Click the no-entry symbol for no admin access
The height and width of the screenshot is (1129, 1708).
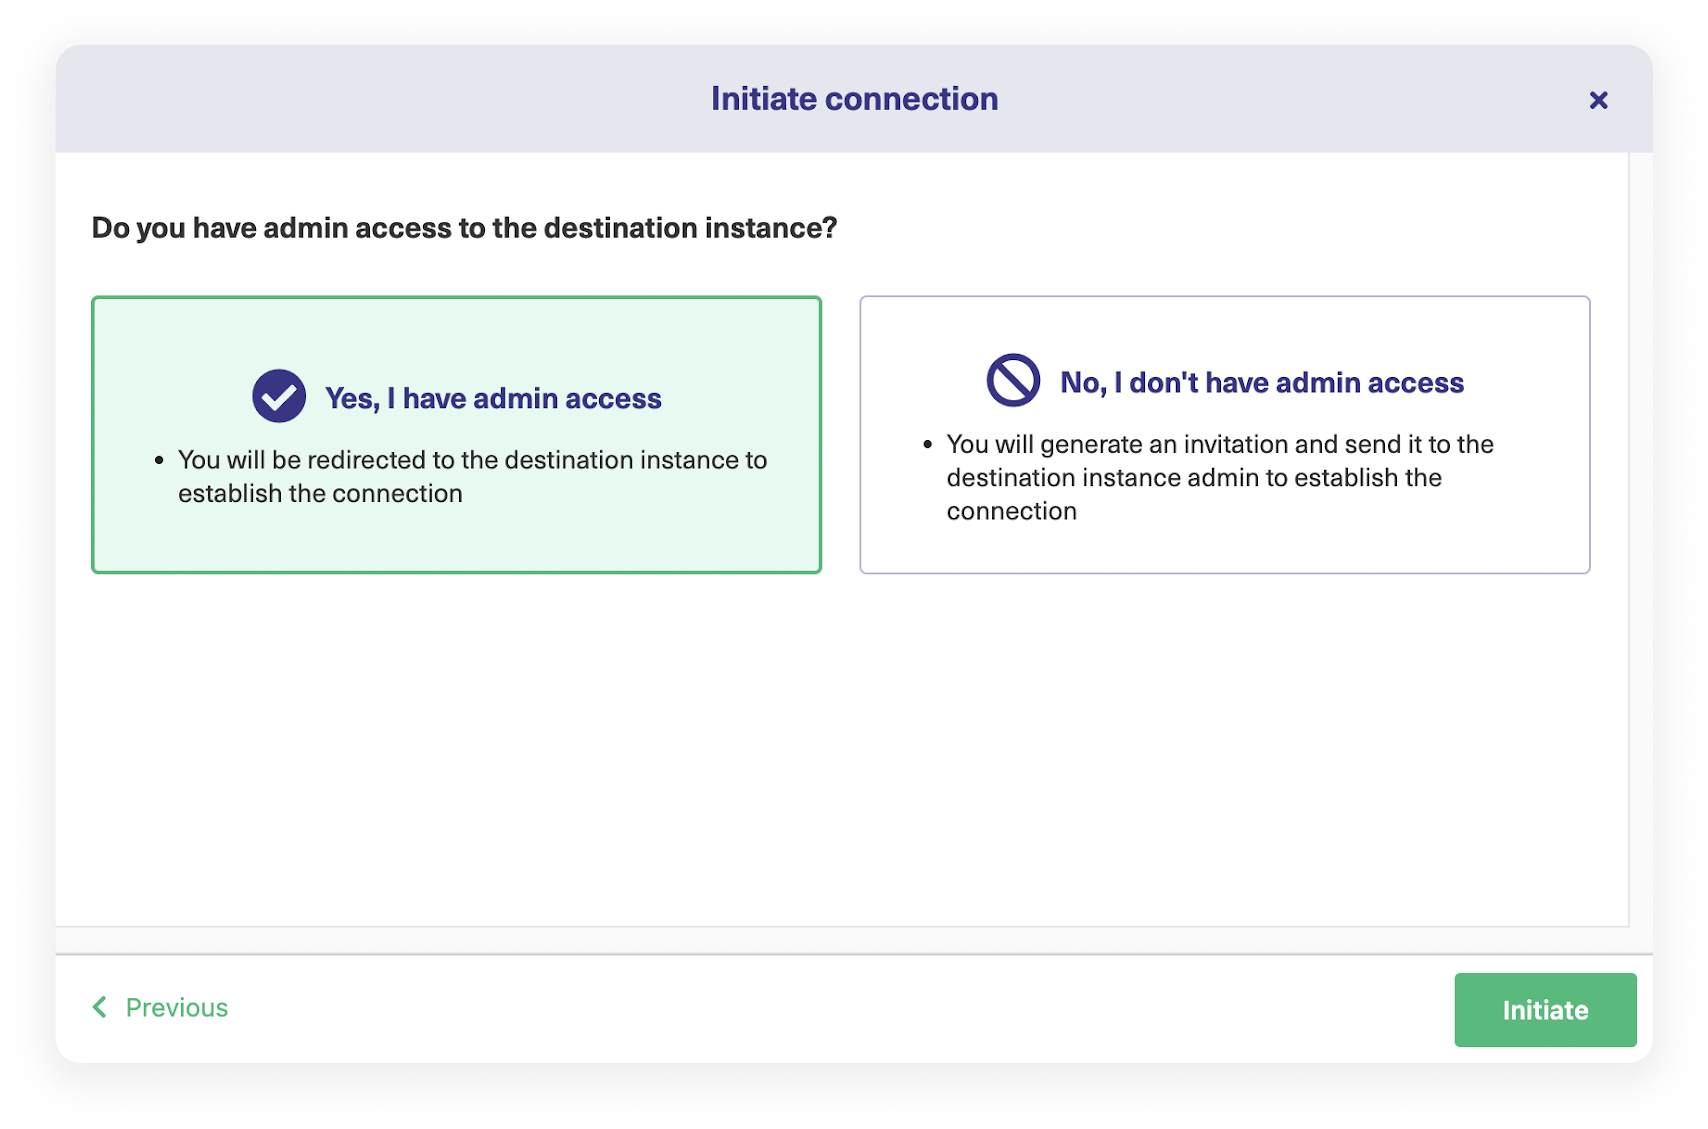click(x=1011, y=381)
